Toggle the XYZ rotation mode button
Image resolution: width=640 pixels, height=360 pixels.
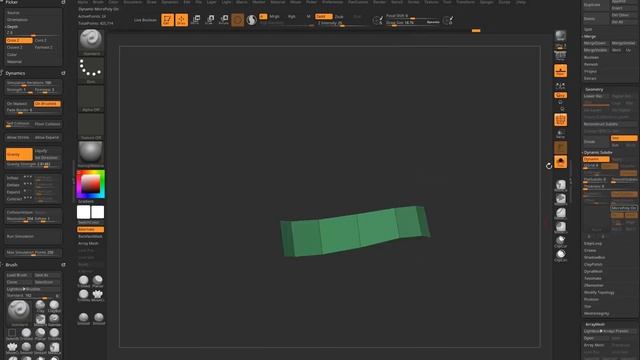tap(560, 95)
